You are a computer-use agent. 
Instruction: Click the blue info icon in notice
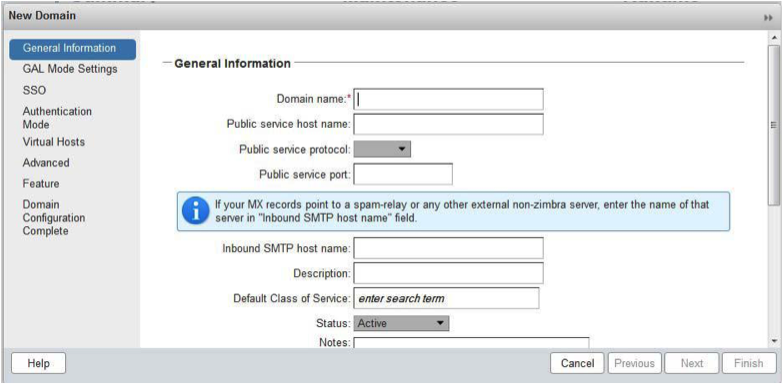pyautogui.click(x=195, y=211)
